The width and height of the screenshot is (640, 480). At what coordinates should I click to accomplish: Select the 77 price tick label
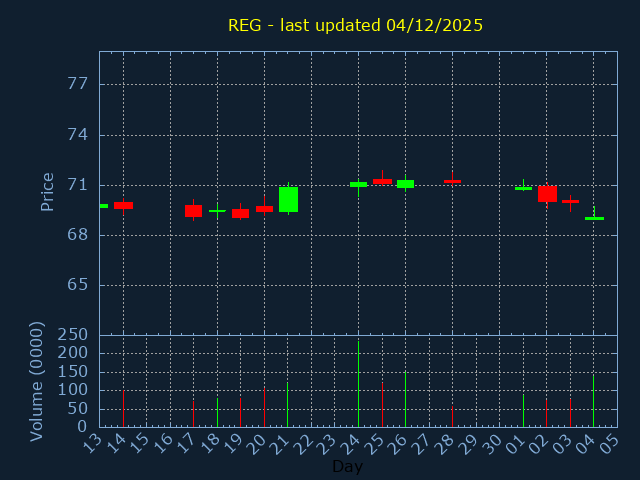coord(77,85)
